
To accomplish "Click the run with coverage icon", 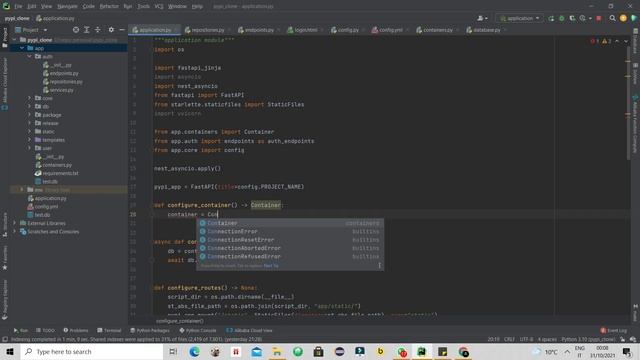I will [x=572, y=18].
